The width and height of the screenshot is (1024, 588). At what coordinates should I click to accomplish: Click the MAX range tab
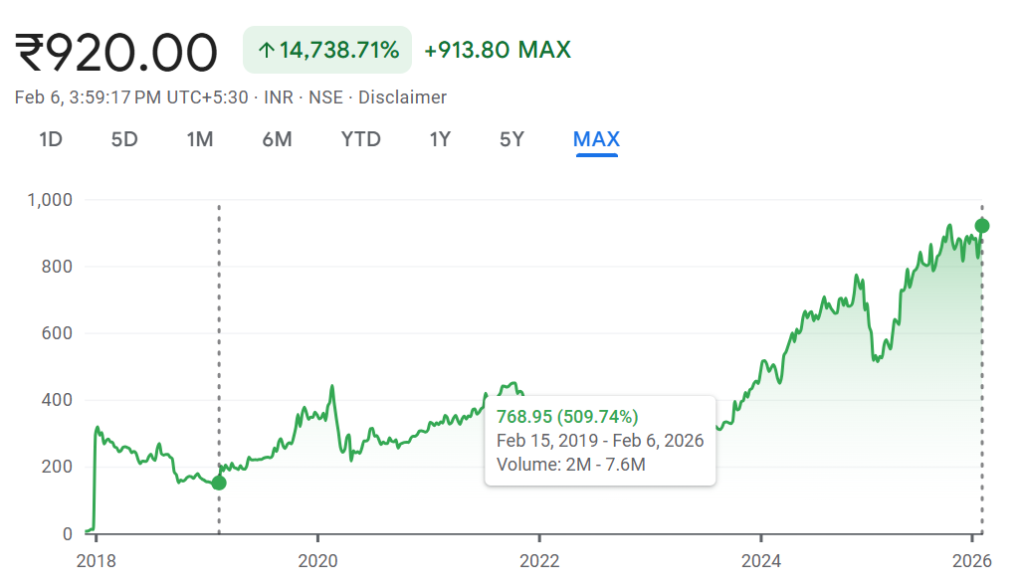(x=596, y=139)
